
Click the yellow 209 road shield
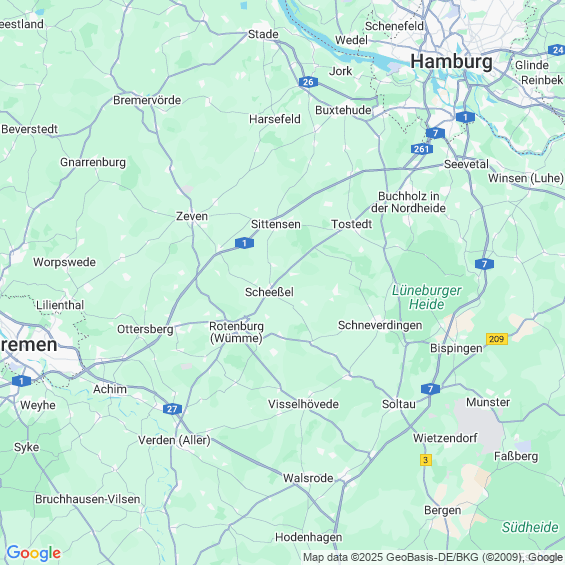point(497,339)
